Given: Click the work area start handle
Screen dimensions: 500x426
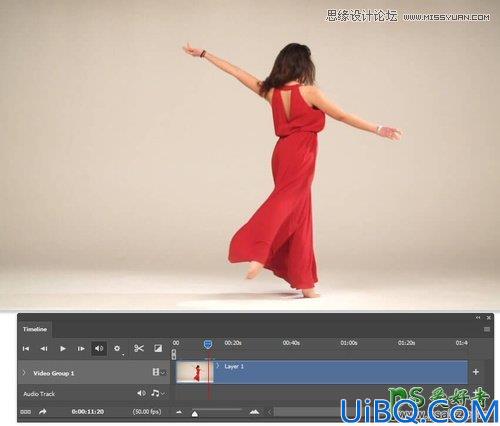Looking at the screenshot, I should click(174, 354).
